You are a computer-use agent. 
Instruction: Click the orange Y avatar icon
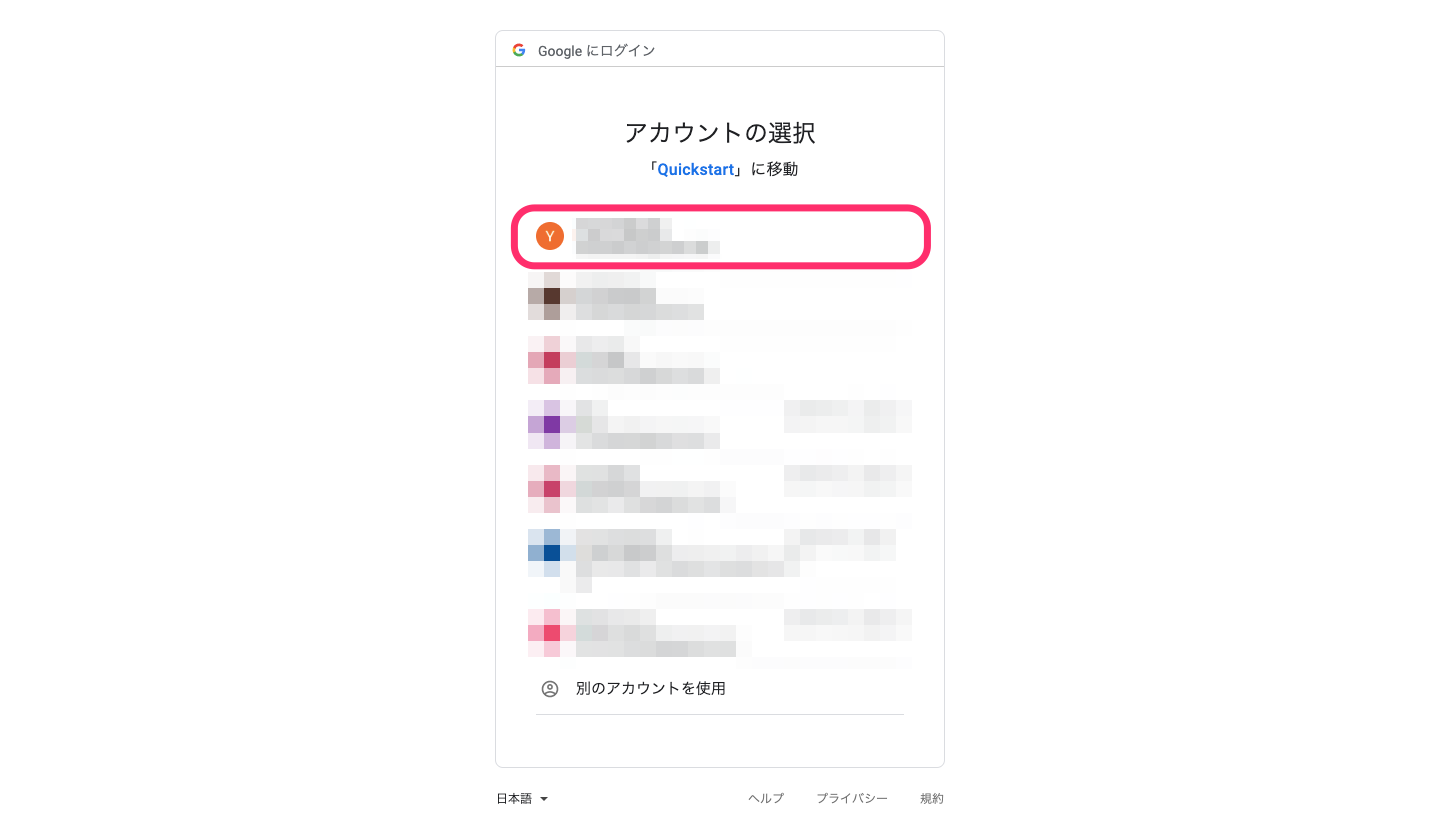[x=550, y=236]
